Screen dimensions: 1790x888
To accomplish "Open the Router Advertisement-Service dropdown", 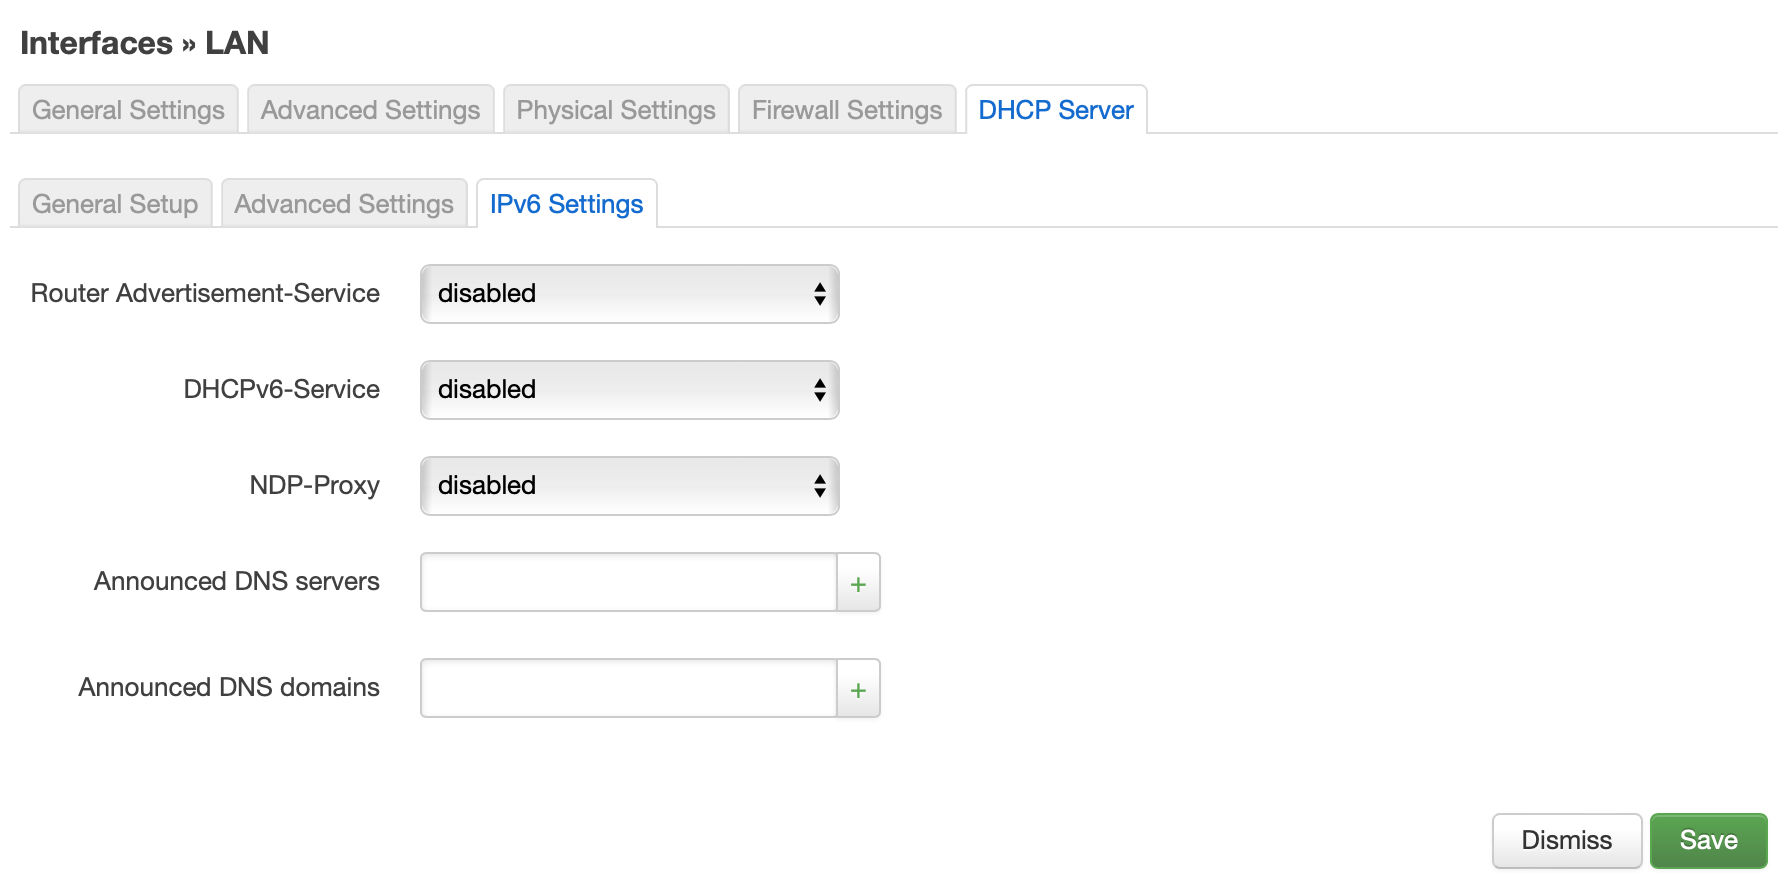I will point(629,294).
